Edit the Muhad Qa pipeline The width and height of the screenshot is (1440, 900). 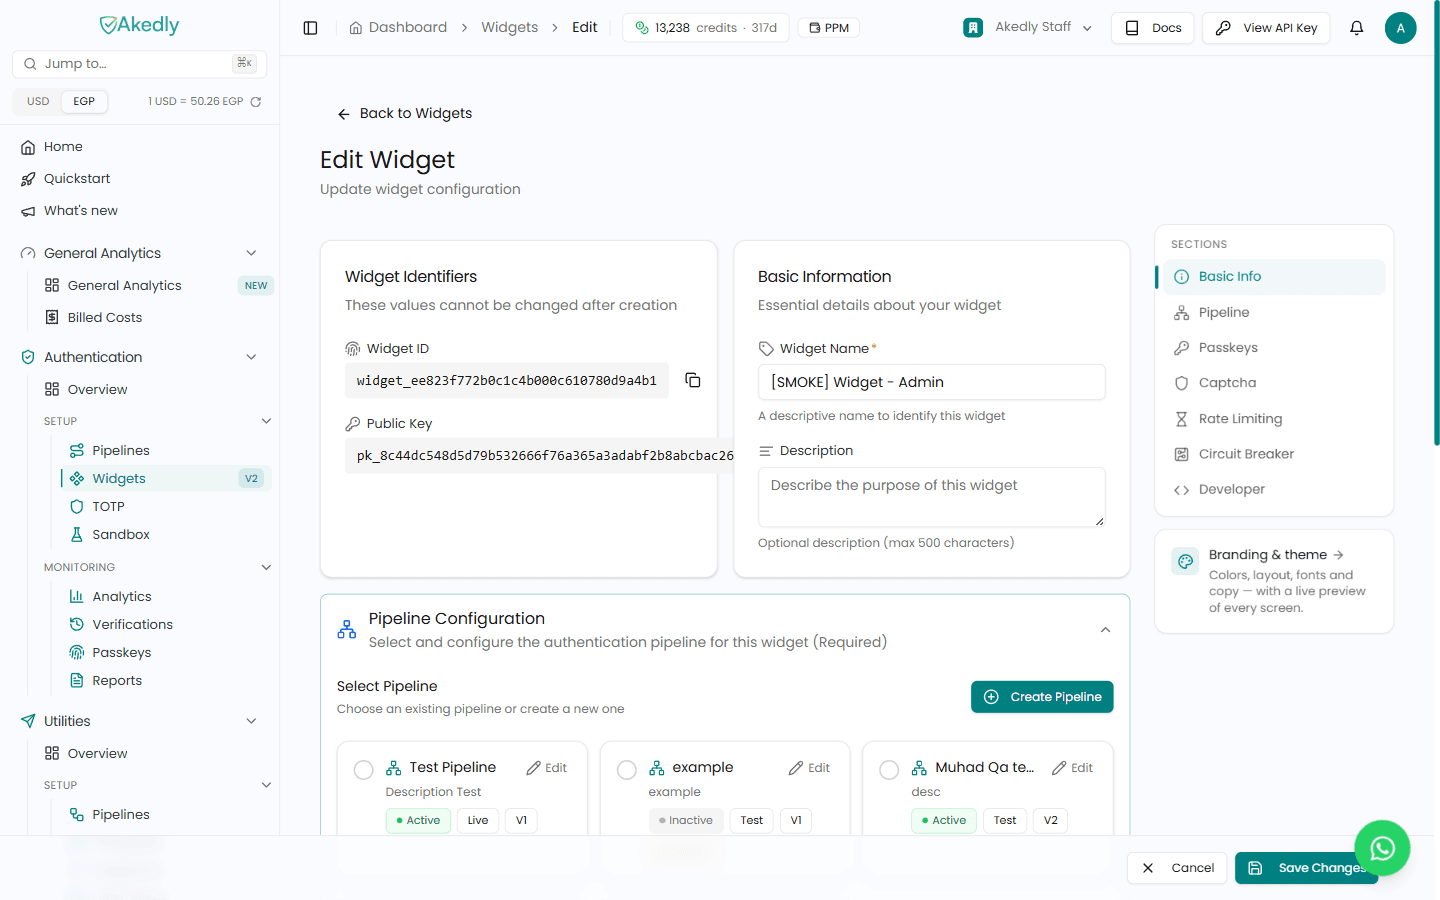tap(1073, 768)
